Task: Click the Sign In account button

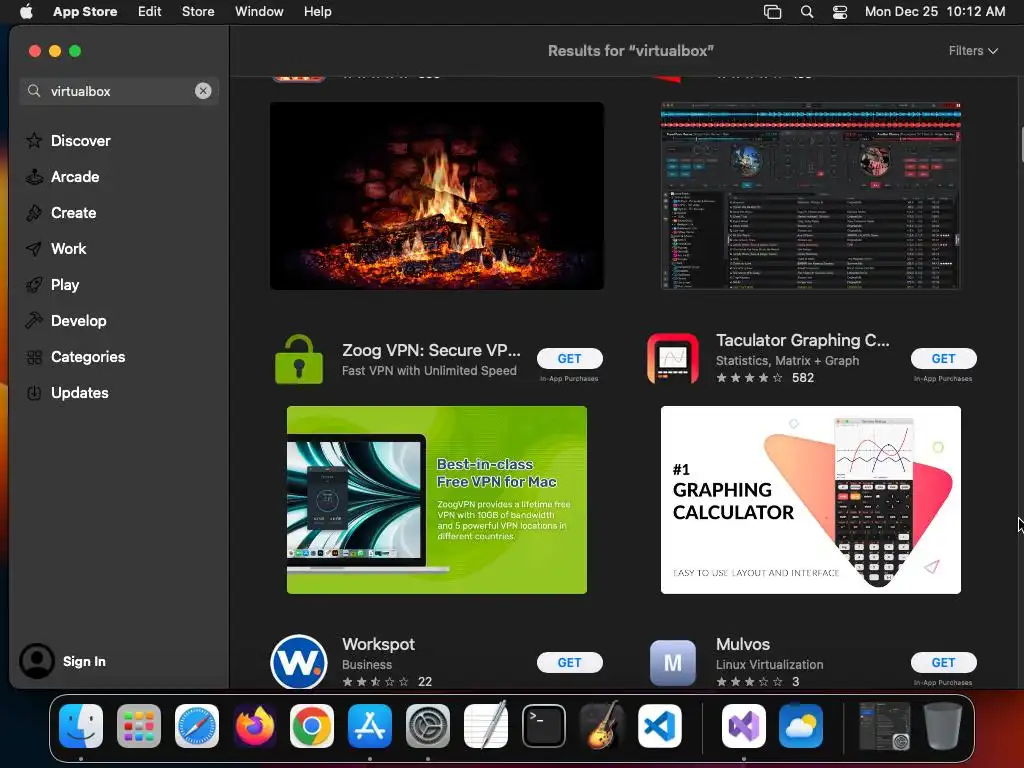Action: [x=63, y=661]
